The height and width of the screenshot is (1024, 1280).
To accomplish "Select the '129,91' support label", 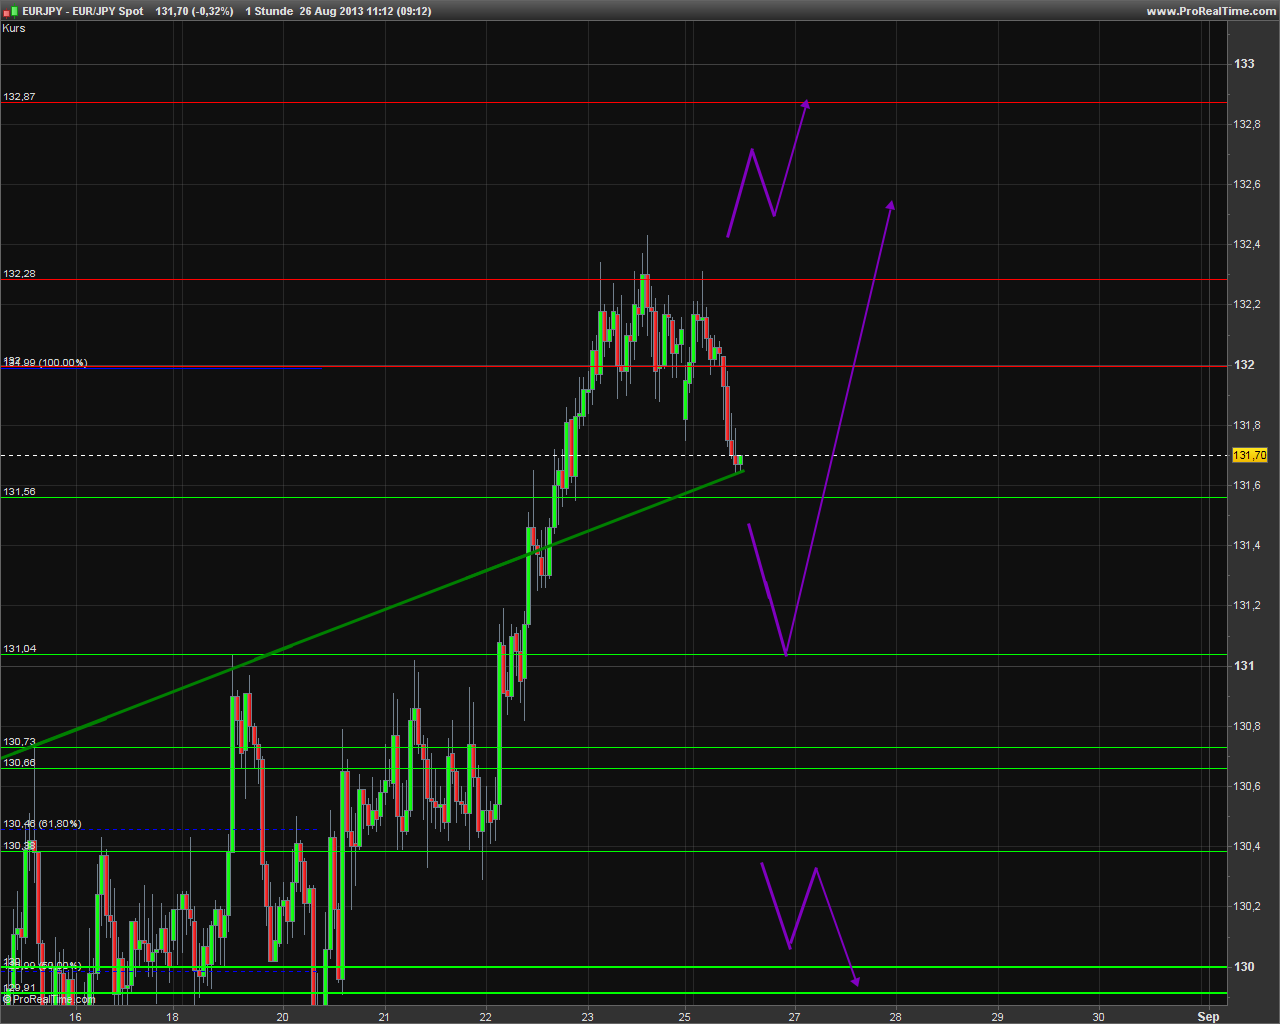I will (19, 987).
